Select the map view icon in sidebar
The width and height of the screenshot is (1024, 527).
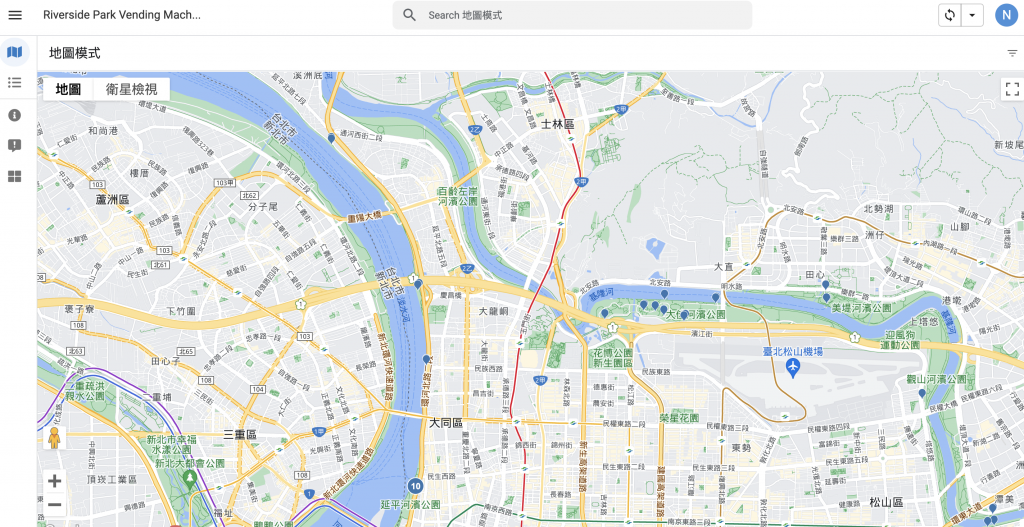pyautogui.click(x=14, y=52)
